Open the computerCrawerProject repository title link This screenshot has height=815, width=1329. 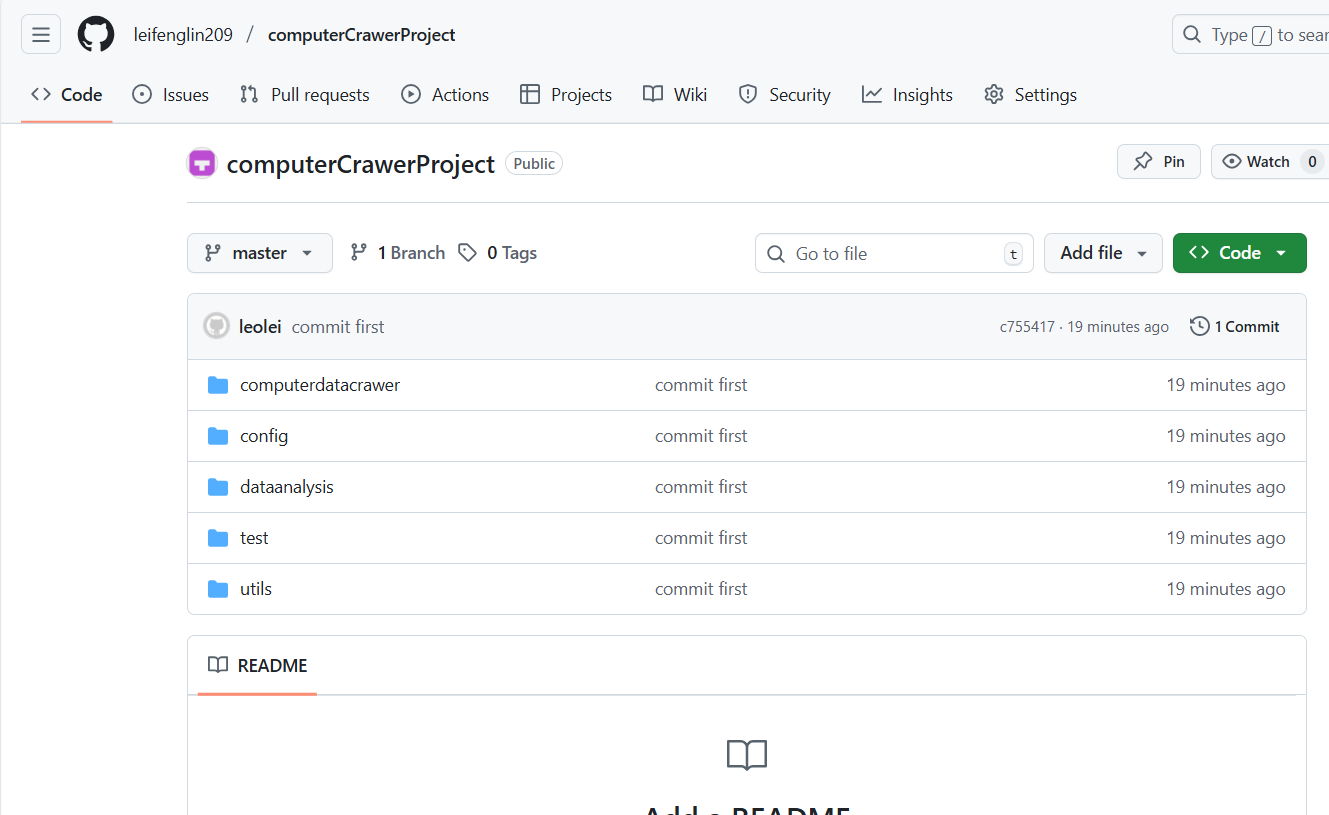[x=361, y=164]
